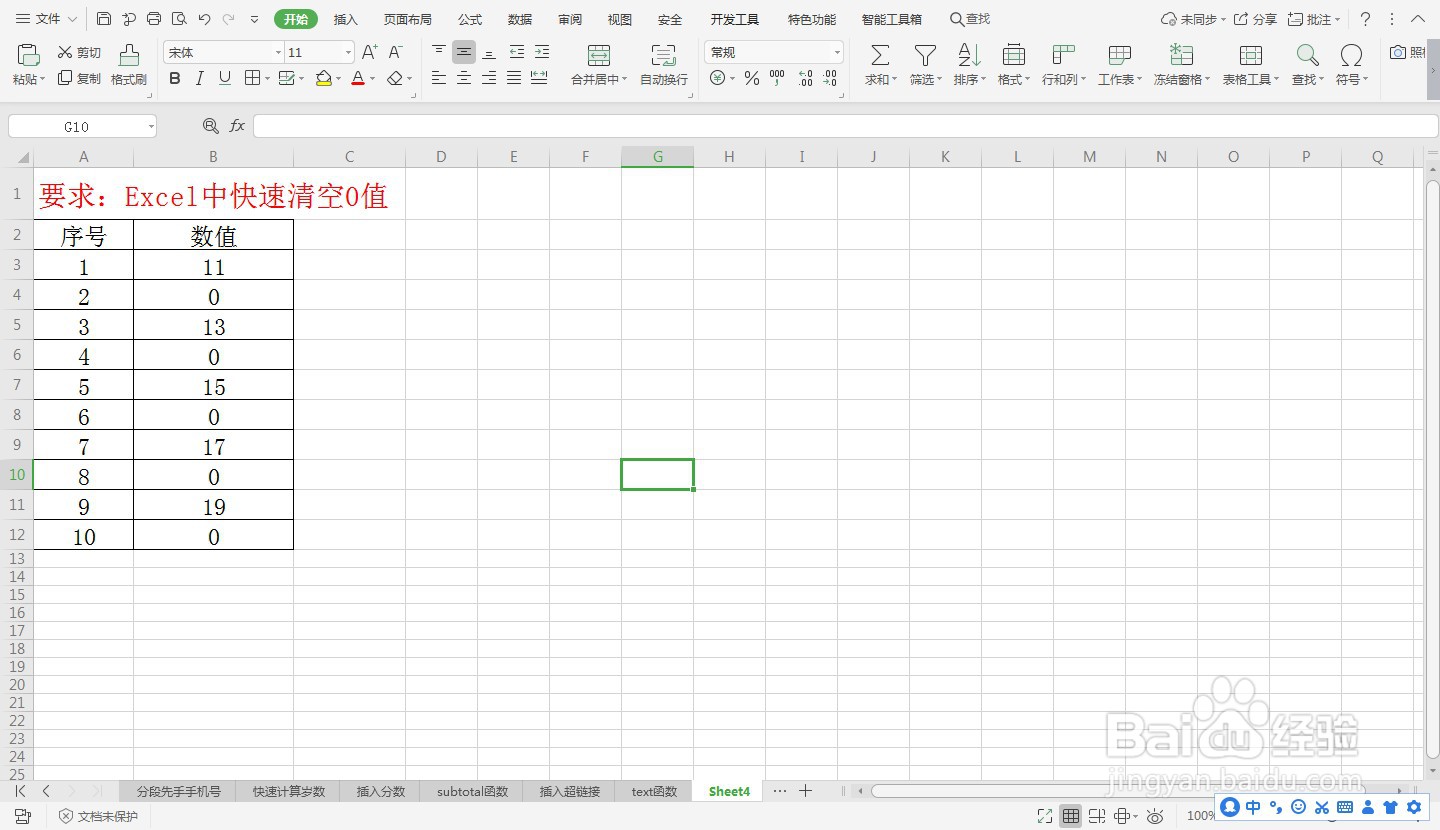Viewport: 1440px width, 830px height.
Task: Increase font size with A+ icon
Action: click(369, 52)
